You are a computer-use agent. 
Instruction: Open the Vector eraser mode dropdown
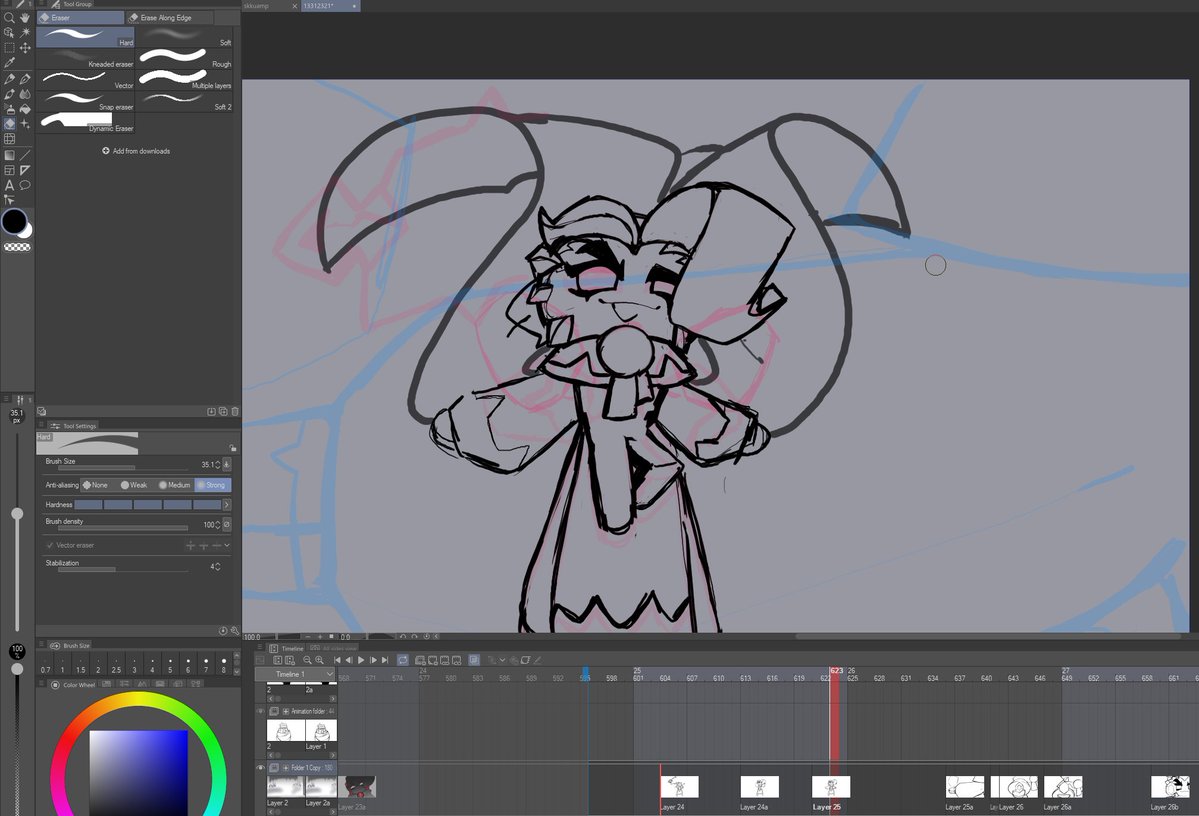click(227, 545)
